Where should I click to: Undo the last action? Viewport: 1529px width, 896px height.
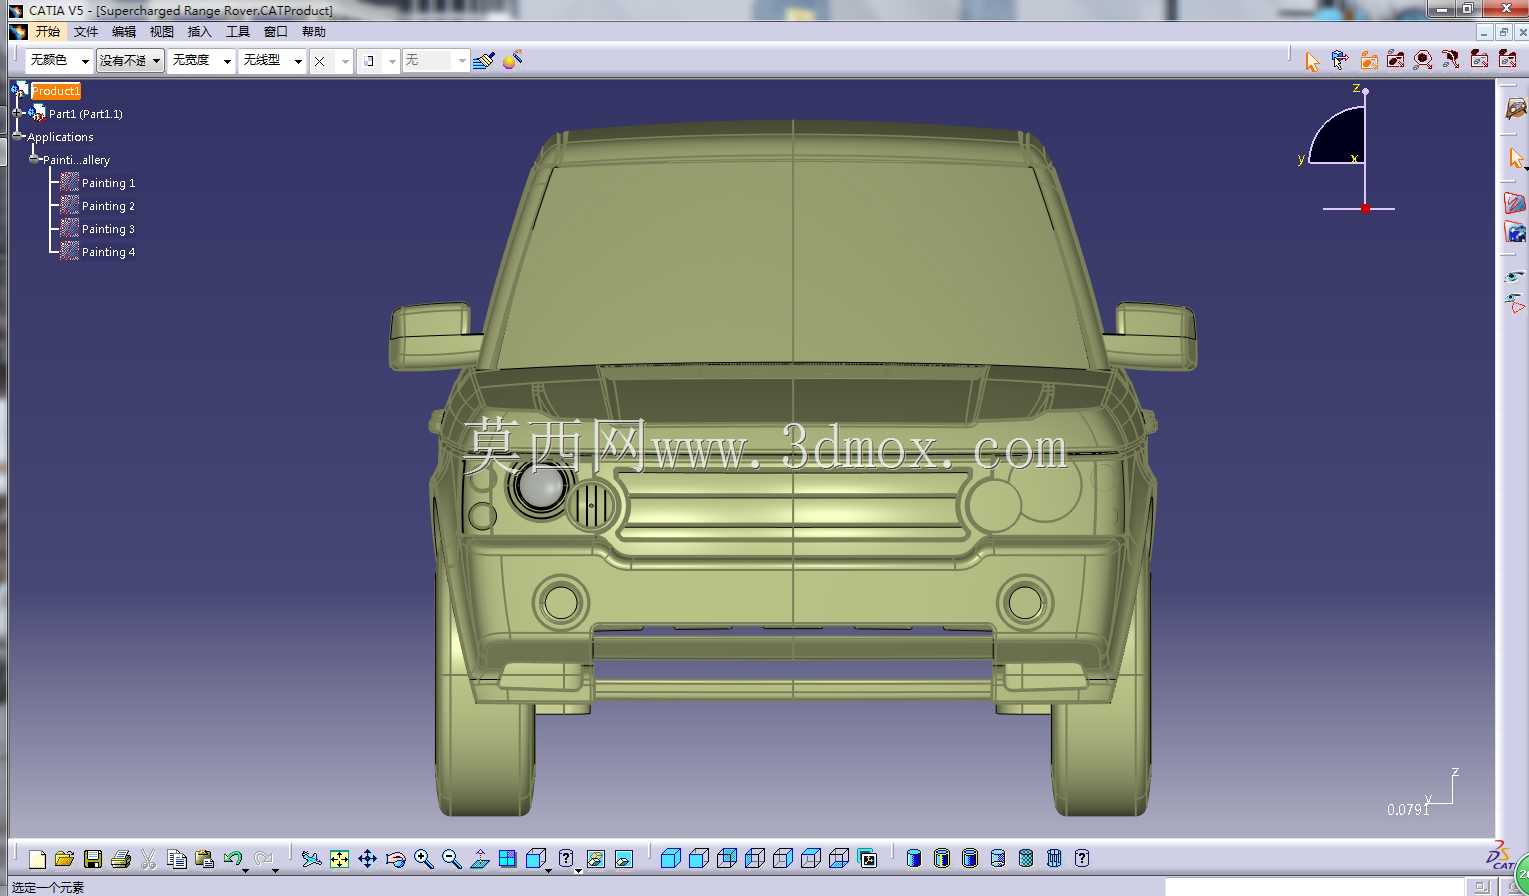tap(233, 859)
